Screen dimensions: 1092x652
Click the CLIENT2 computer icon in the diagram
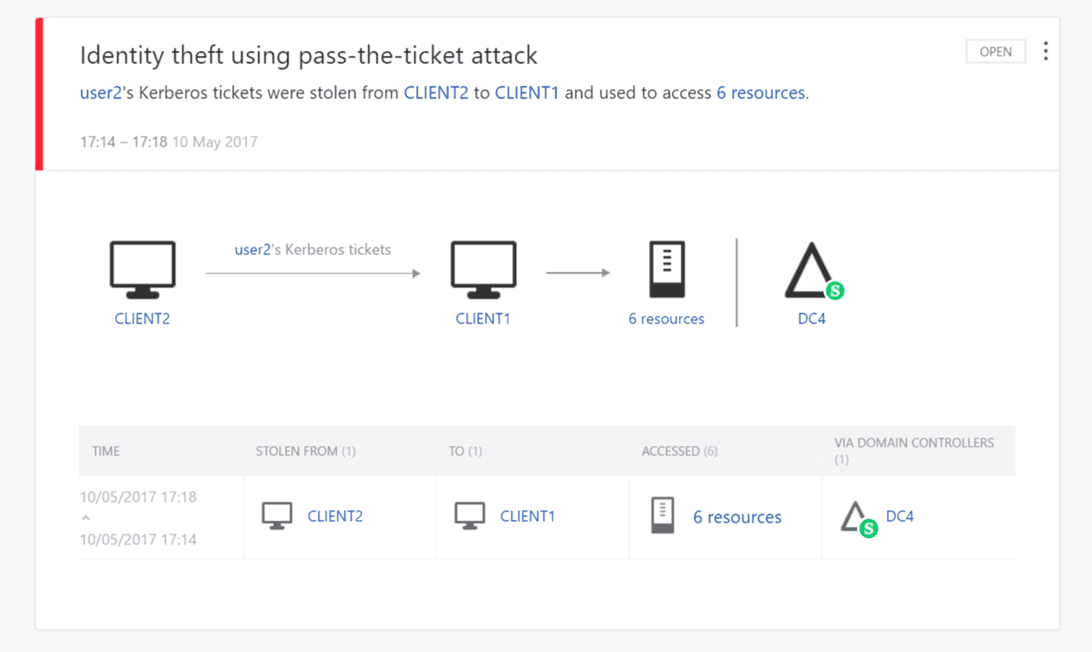[x=141, y=268]
